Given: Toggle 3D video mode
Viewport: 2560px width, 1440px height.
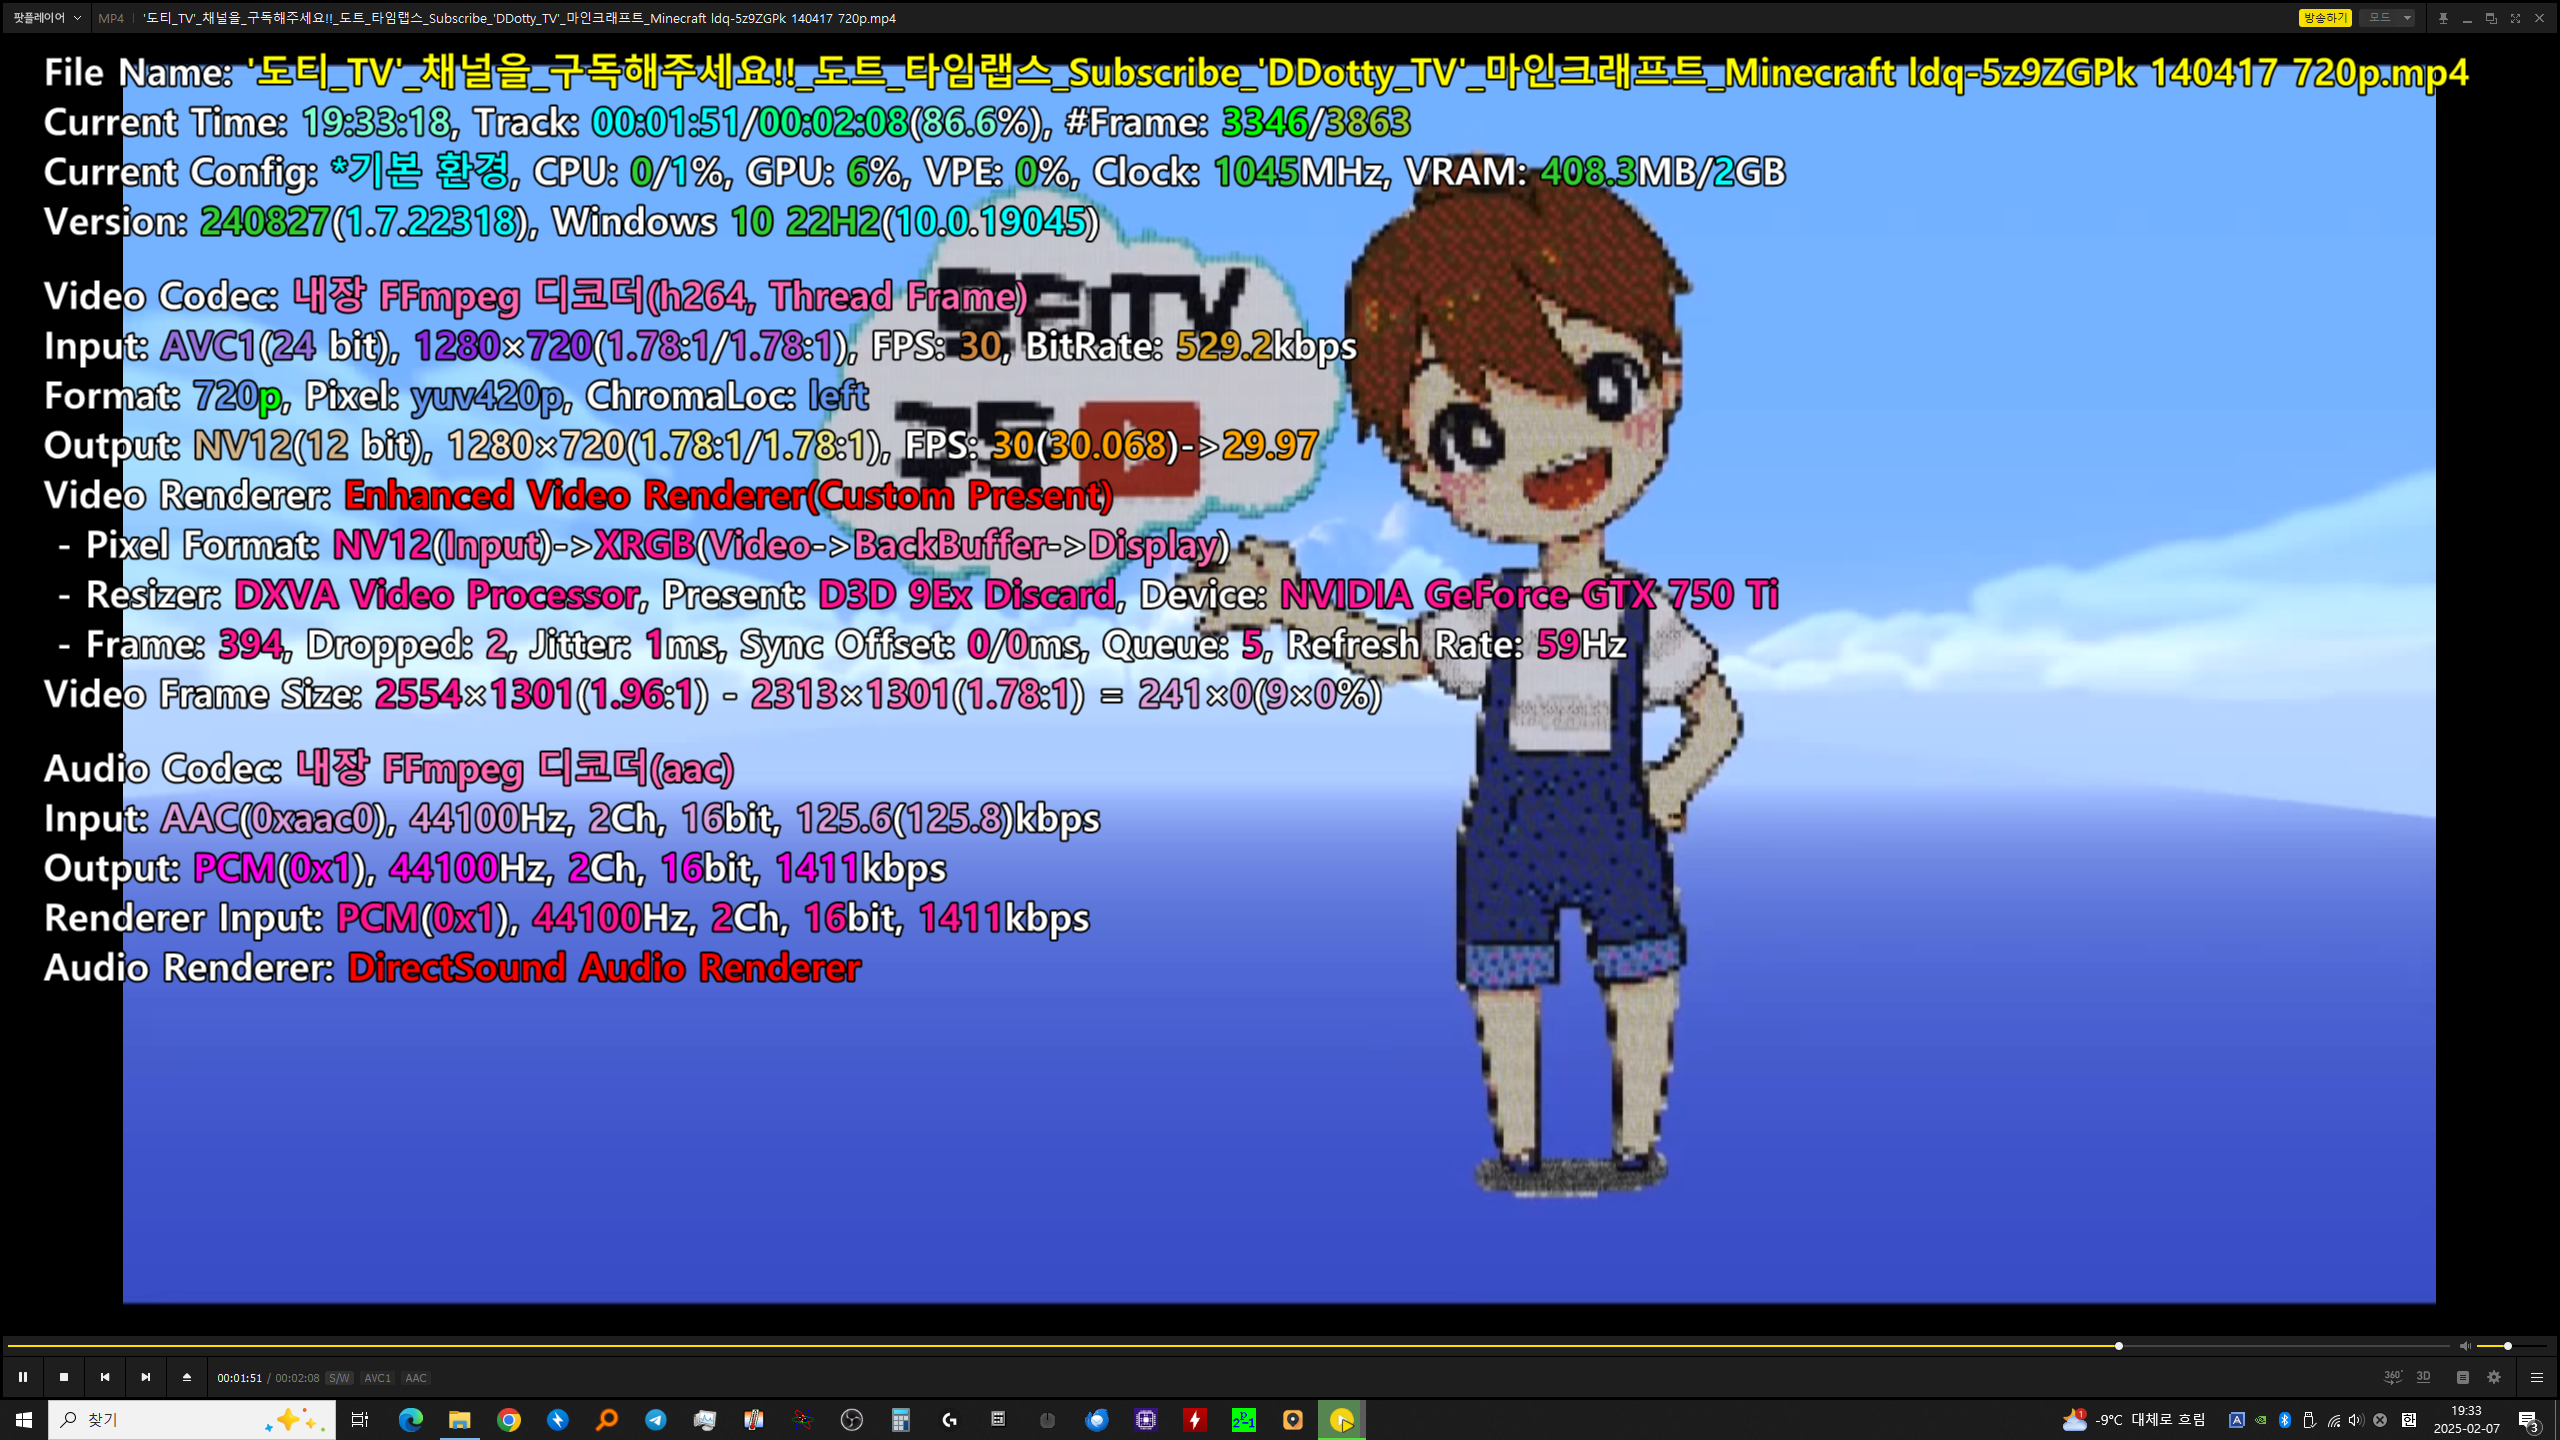Looking at the screenshot, I should point(2424,1377).
